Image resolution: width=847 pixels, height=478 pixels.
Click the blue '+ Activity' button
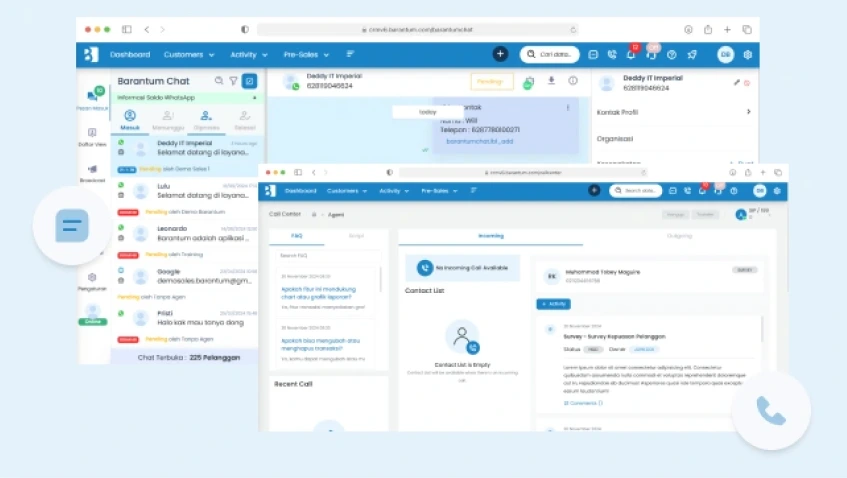pyautogui.click(x=553, y=304)
